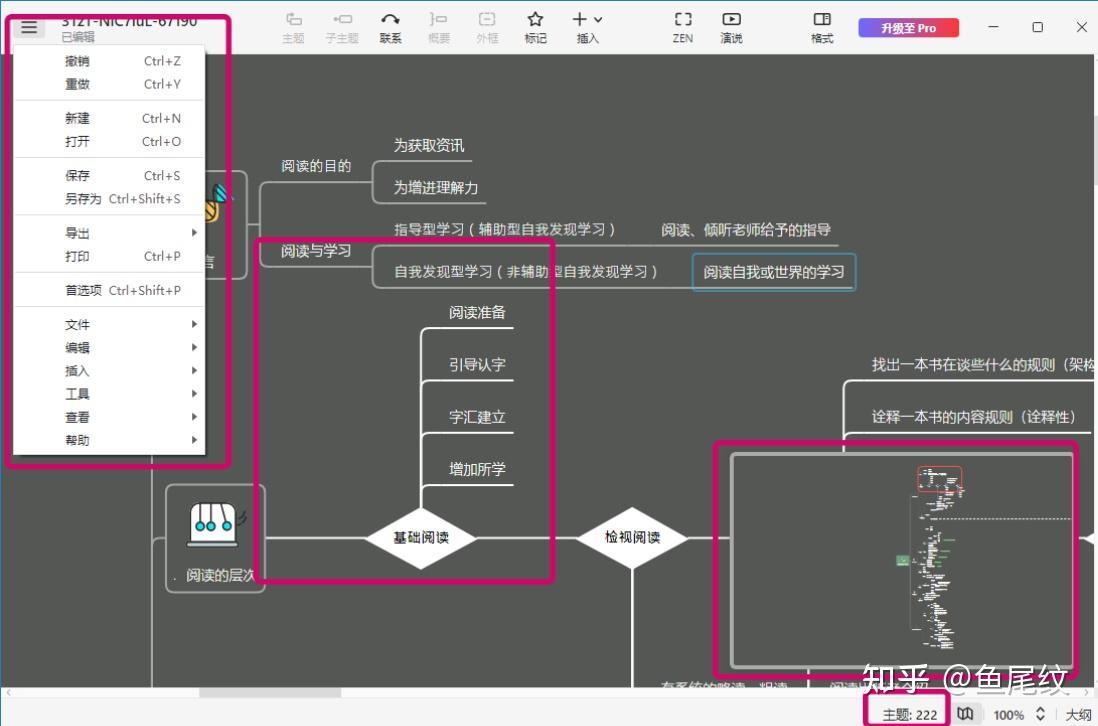Open the Marker (标记) star panel
The width and height of the screenshot is (1098, 726).
pos(535,27)
